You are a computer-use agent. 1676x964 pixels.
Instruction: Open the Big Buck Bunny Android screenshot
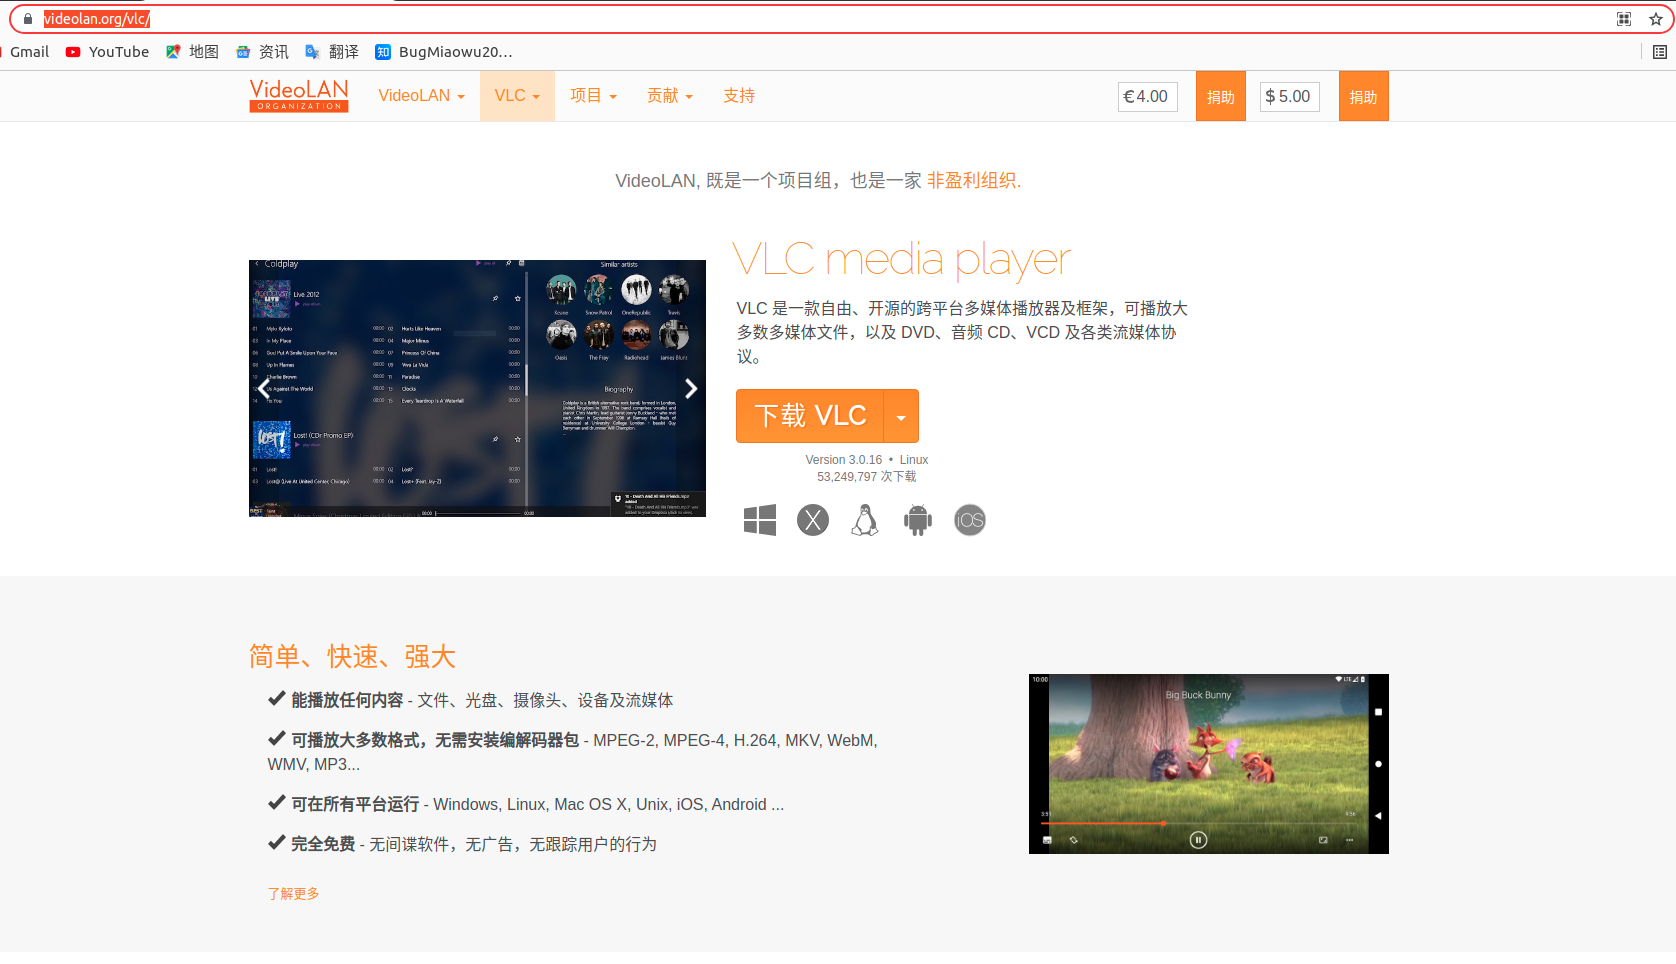(x=1209, y=764)
